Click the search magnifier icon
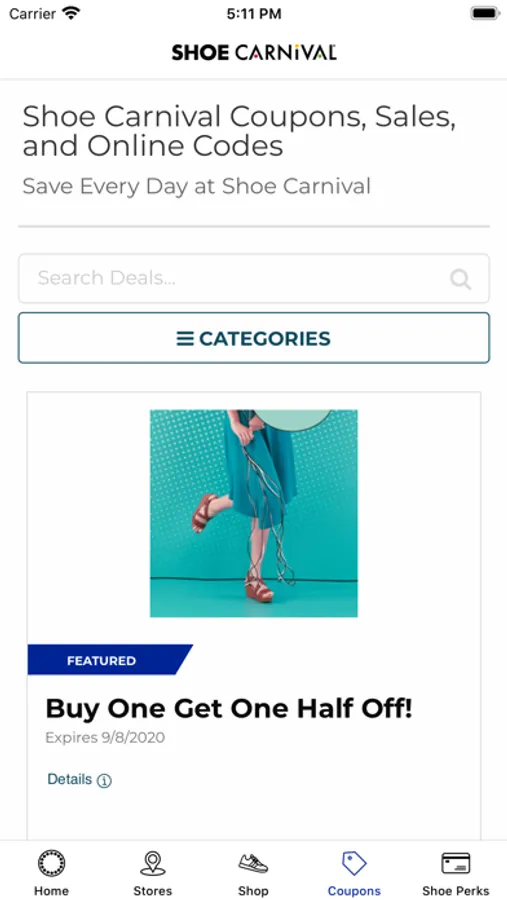Image resolution: width=507 pixels, height=900 pixels. pos(460,279)
